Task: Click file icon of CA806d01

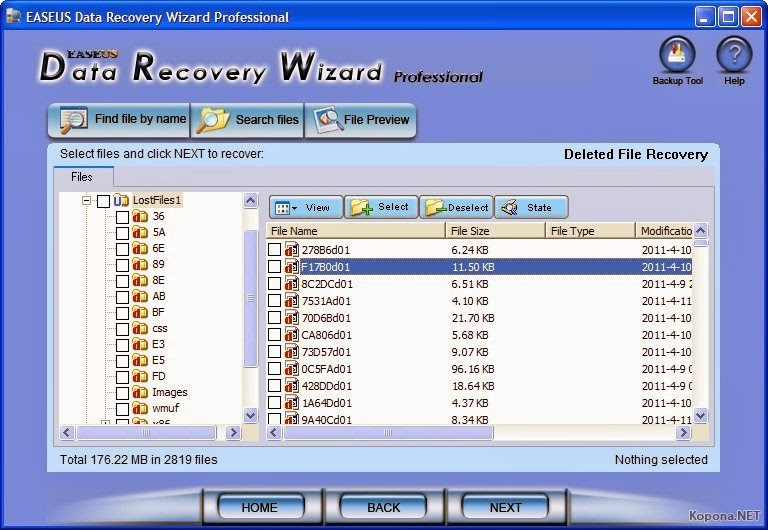Action: [x=291, y=335]
